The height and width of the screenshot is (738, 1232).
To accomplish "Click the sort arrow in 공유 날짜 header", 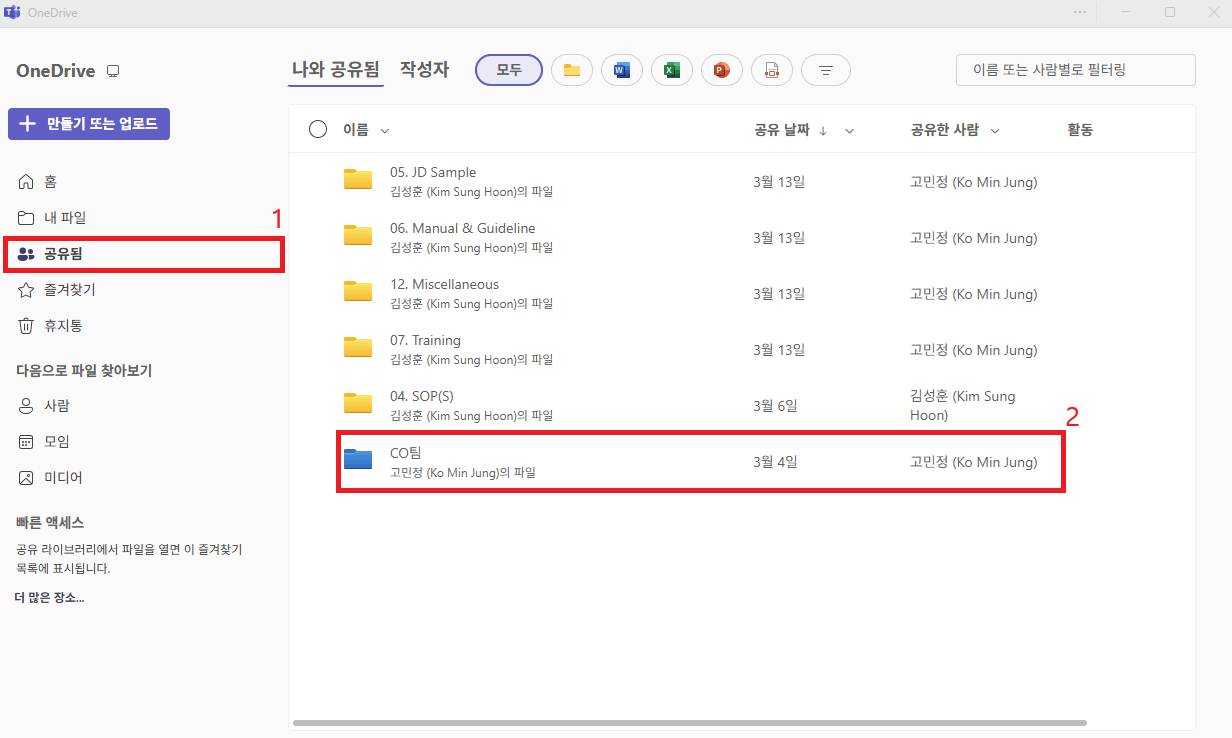I will [823, 130].
